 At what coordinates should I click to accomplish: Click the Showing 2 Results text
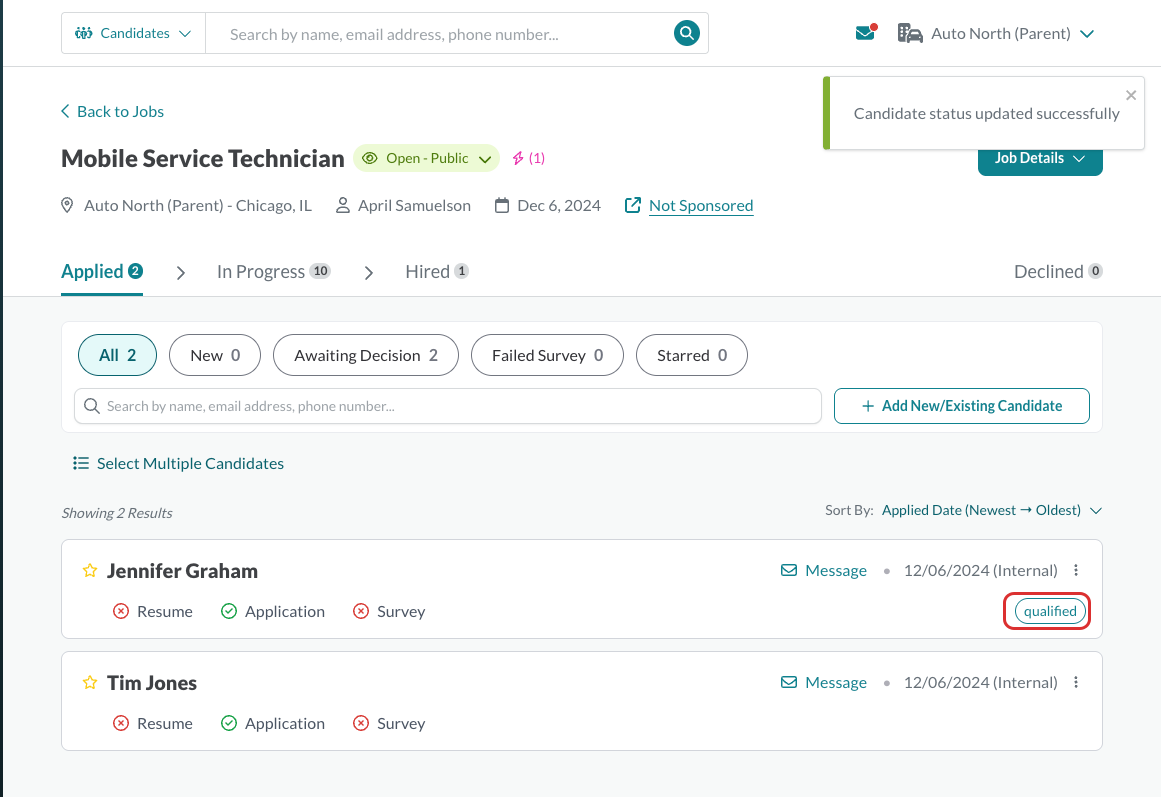coord(116,513)
